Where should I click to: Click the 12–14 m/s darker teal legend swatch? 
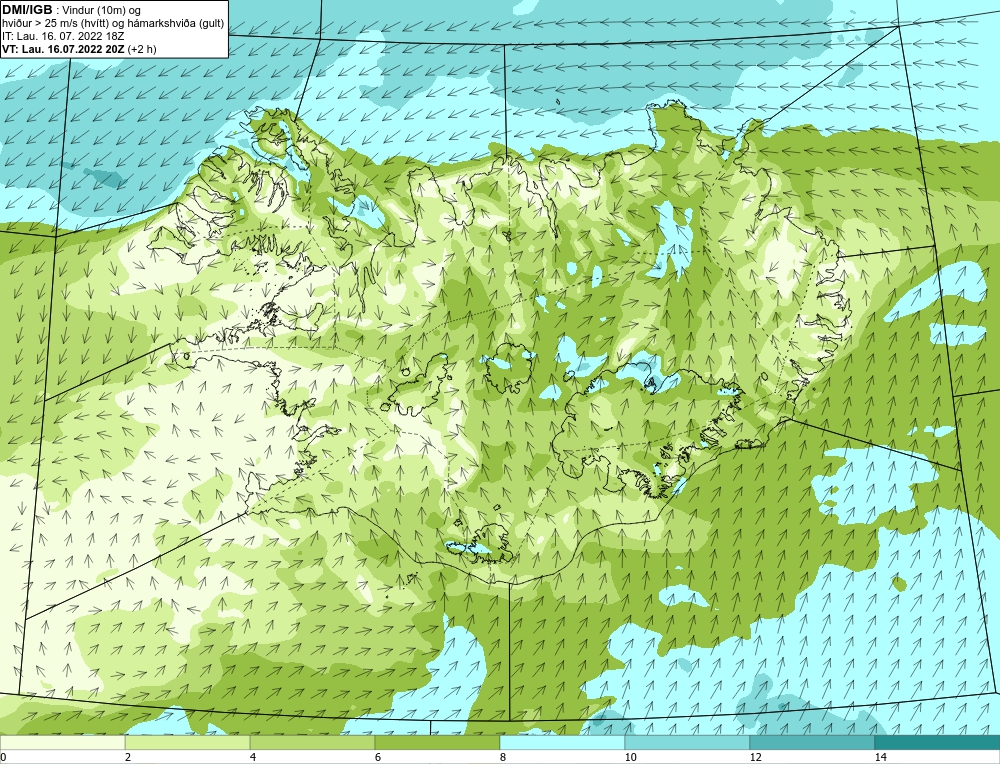click(812, 742)
